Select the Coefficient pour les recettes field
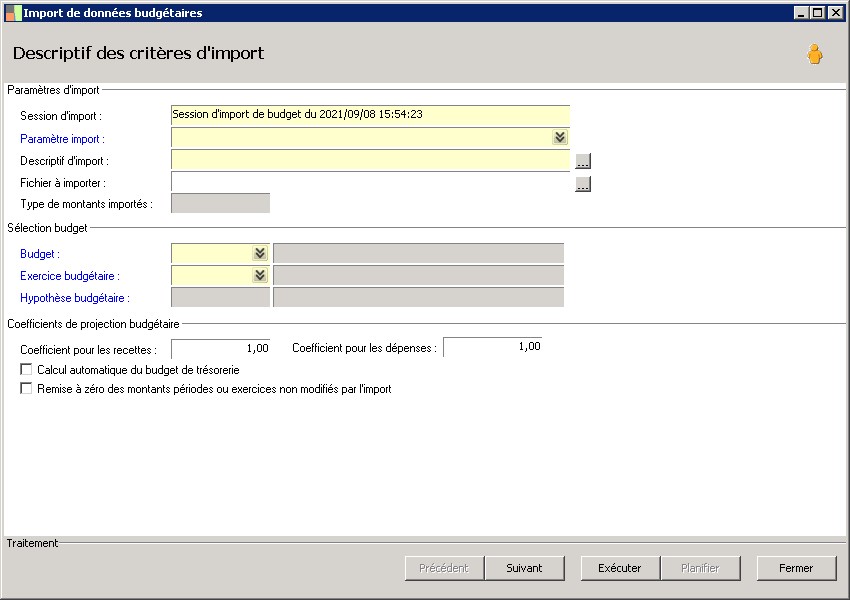Image resolution: width=850 pixels, height=600 pixels. [x=221, y=348]
